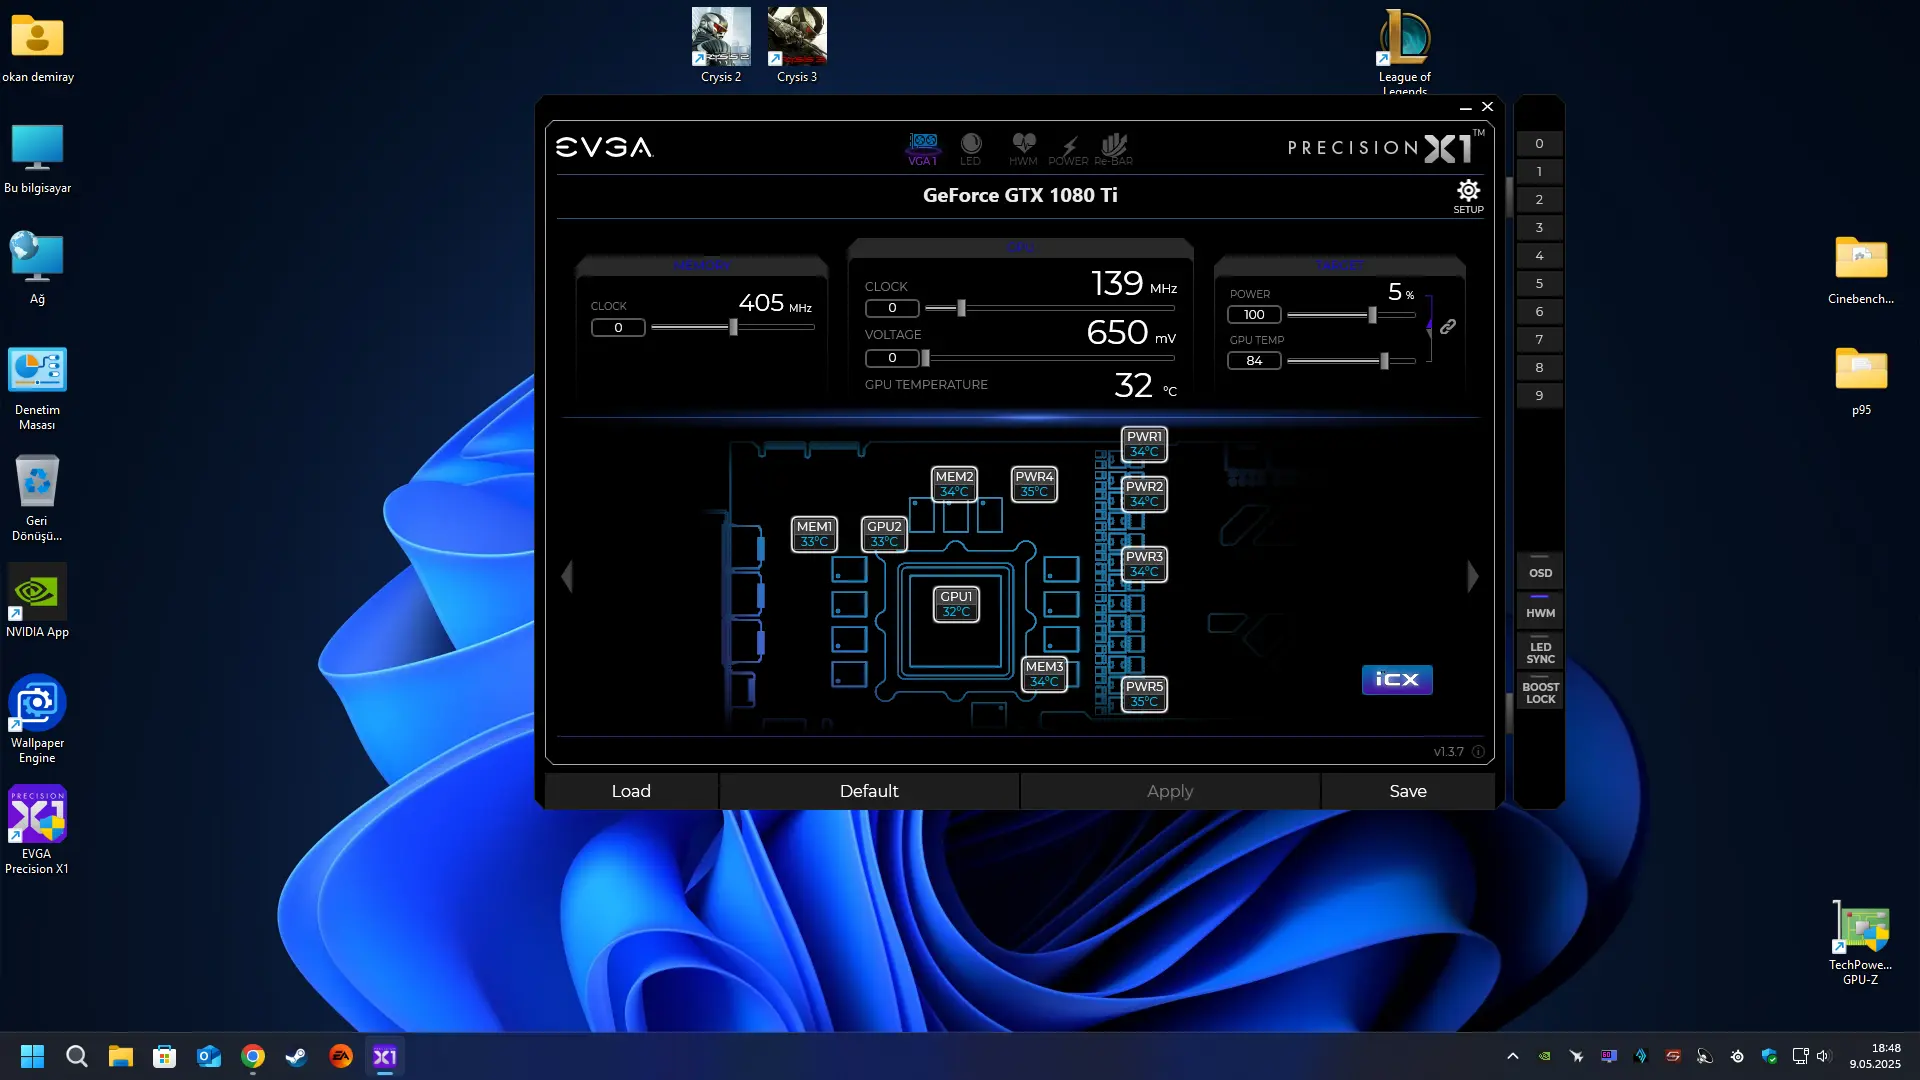
Task: Select profile slot 8
Action: 1539,368
